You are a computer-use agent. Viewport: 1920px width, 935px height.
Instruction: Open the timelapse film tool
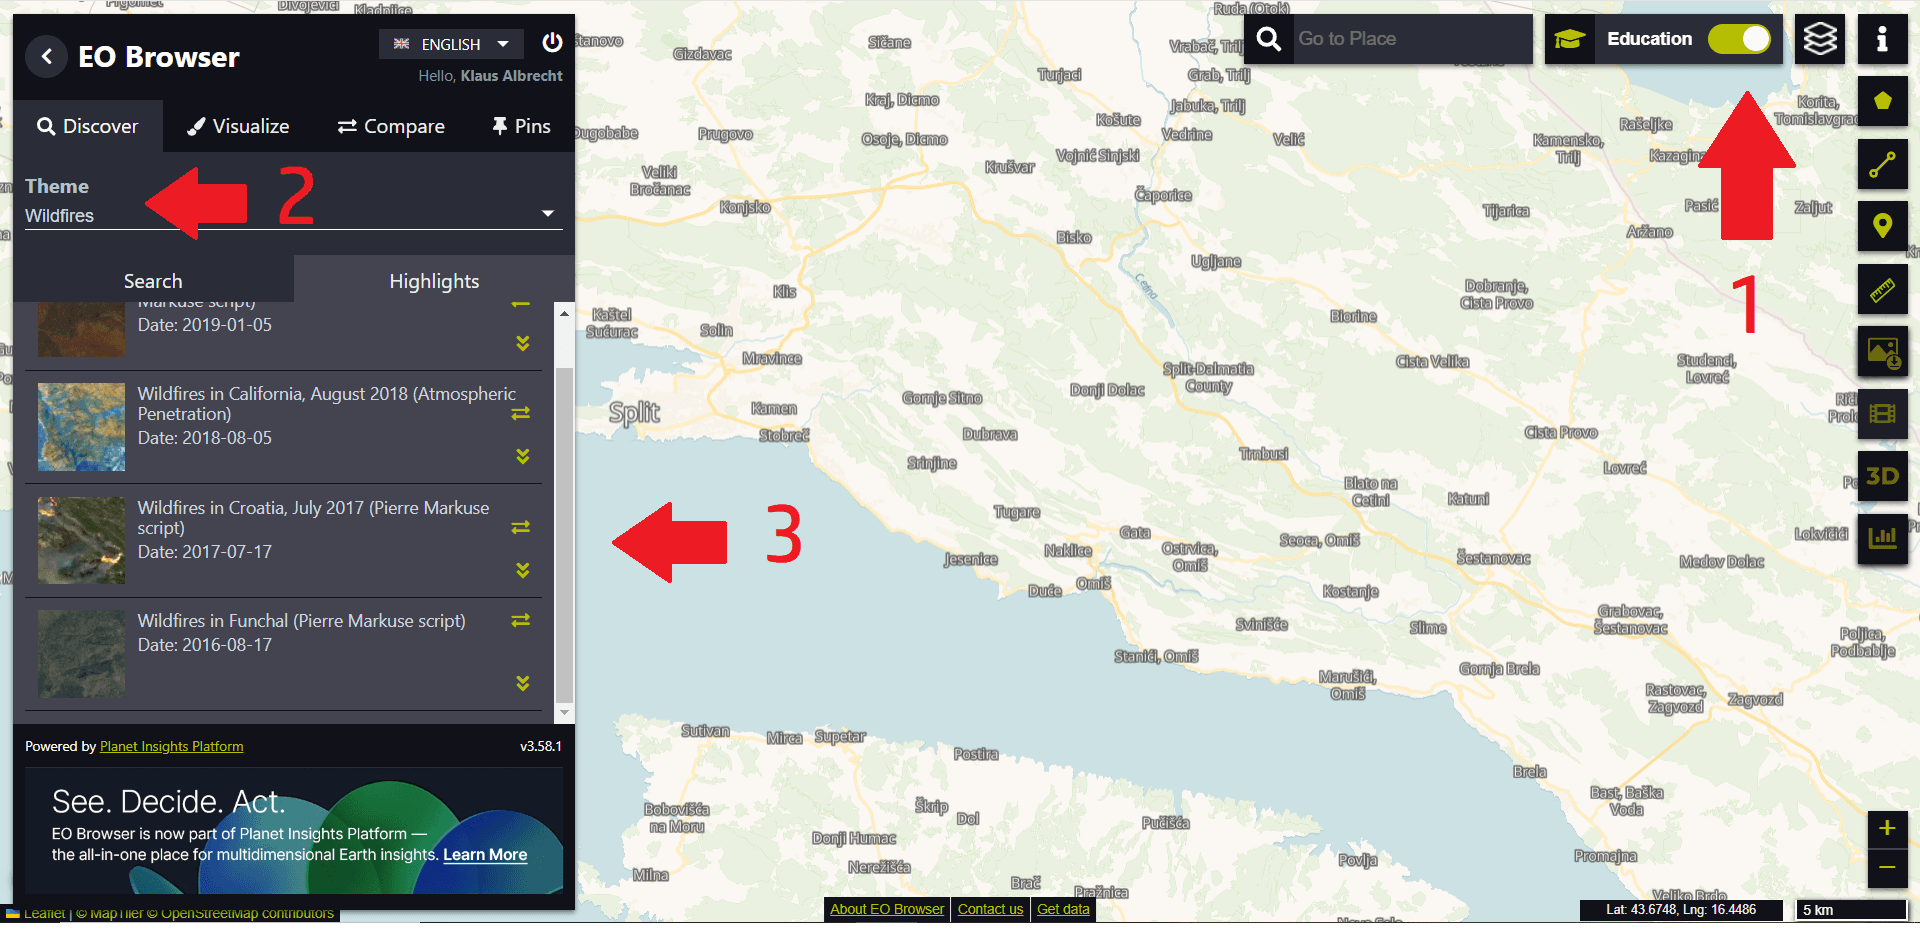point(1882,414)
